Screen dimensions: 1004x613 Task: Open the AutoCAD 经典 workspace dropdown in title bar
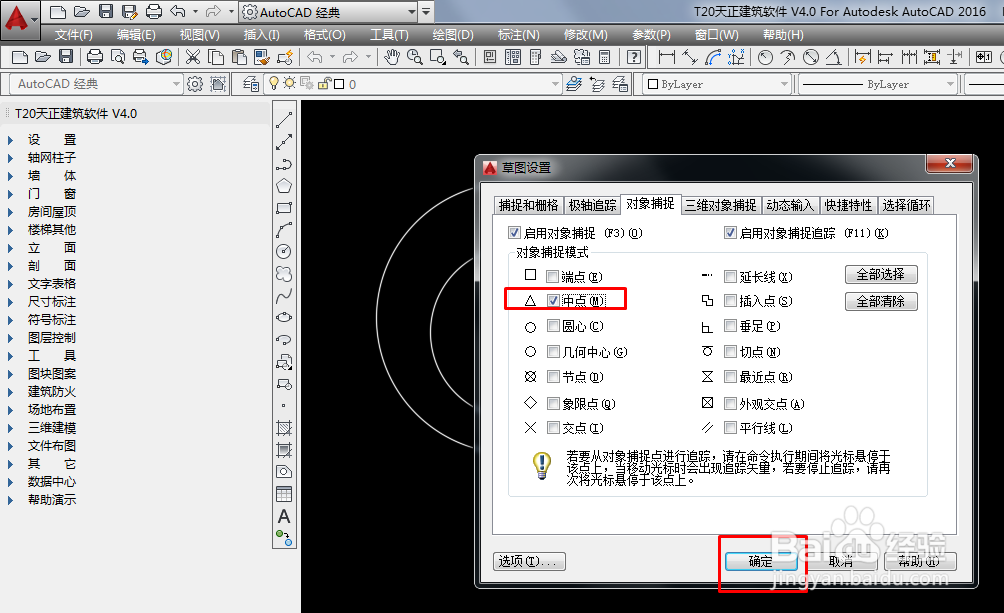coord(412,12)
